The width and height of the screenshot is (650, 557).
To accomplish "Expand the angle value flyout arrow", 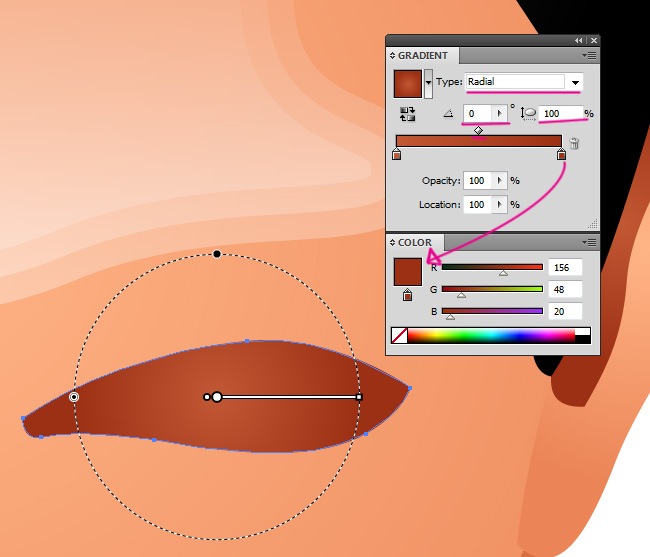I will (x=501, y=114).
